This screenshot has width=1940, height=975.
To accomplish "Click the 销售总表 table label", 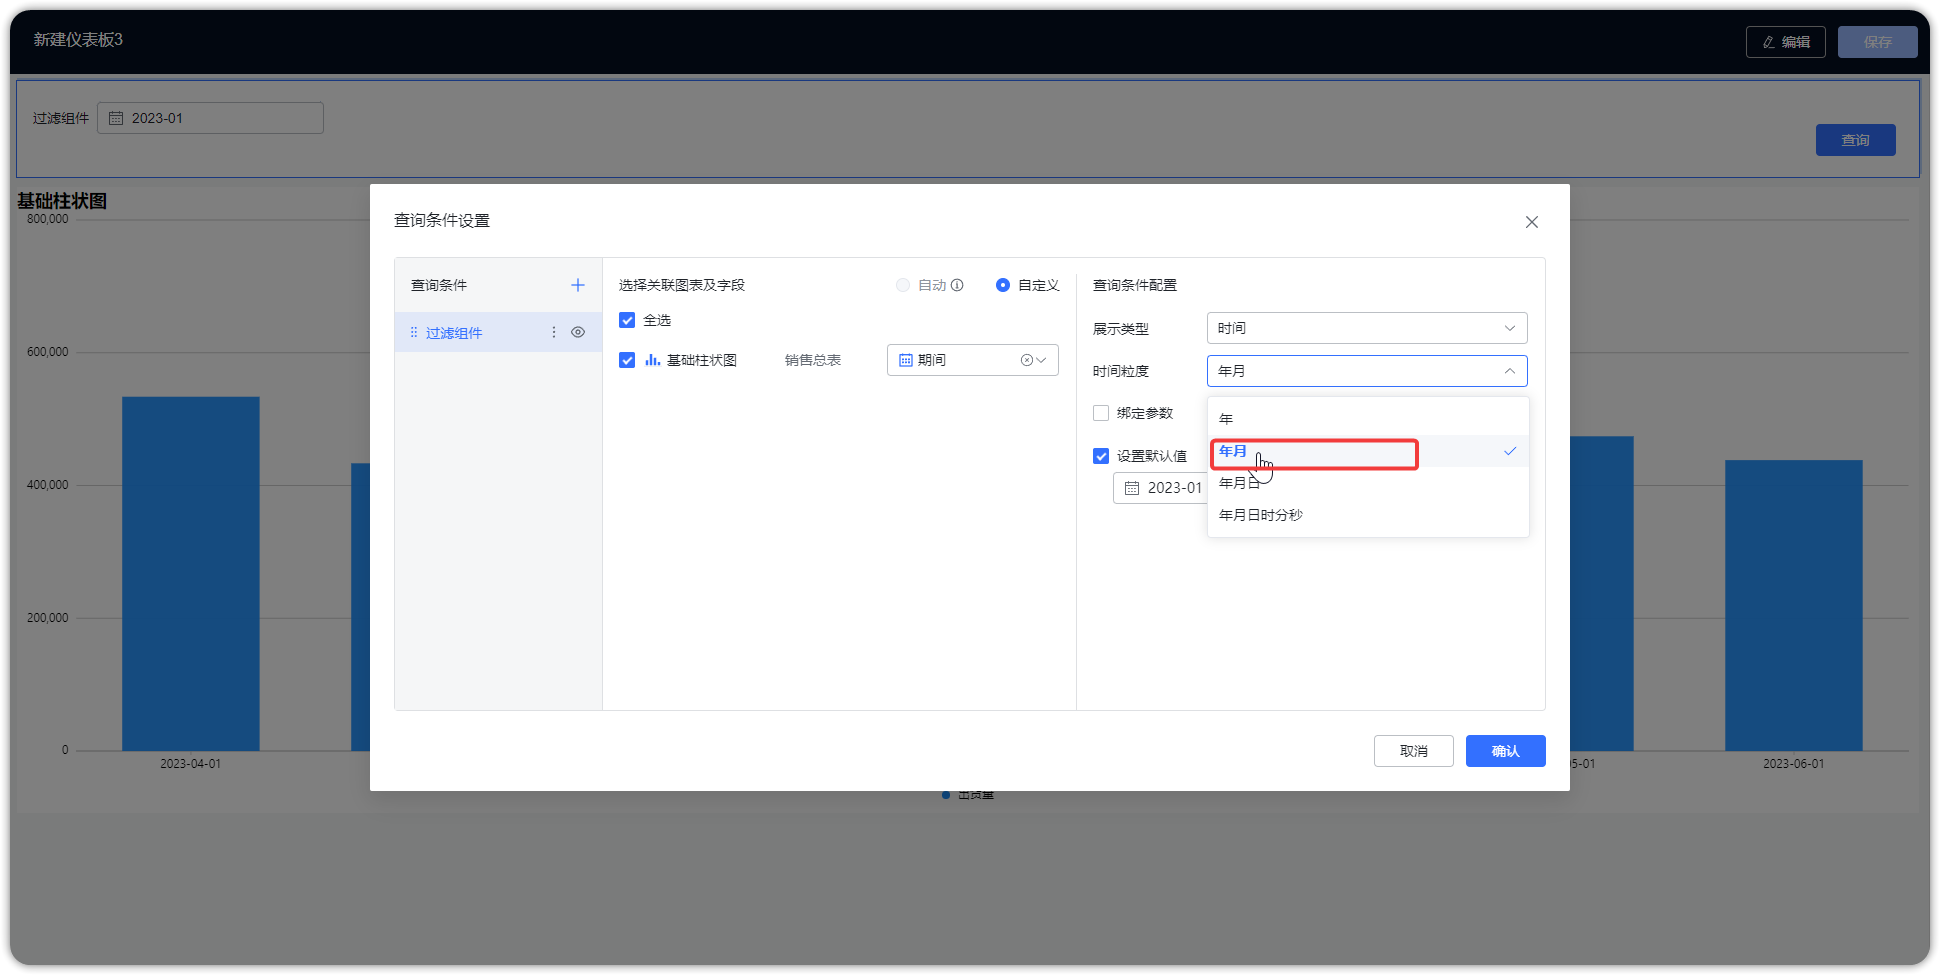I will pos(812,360).
